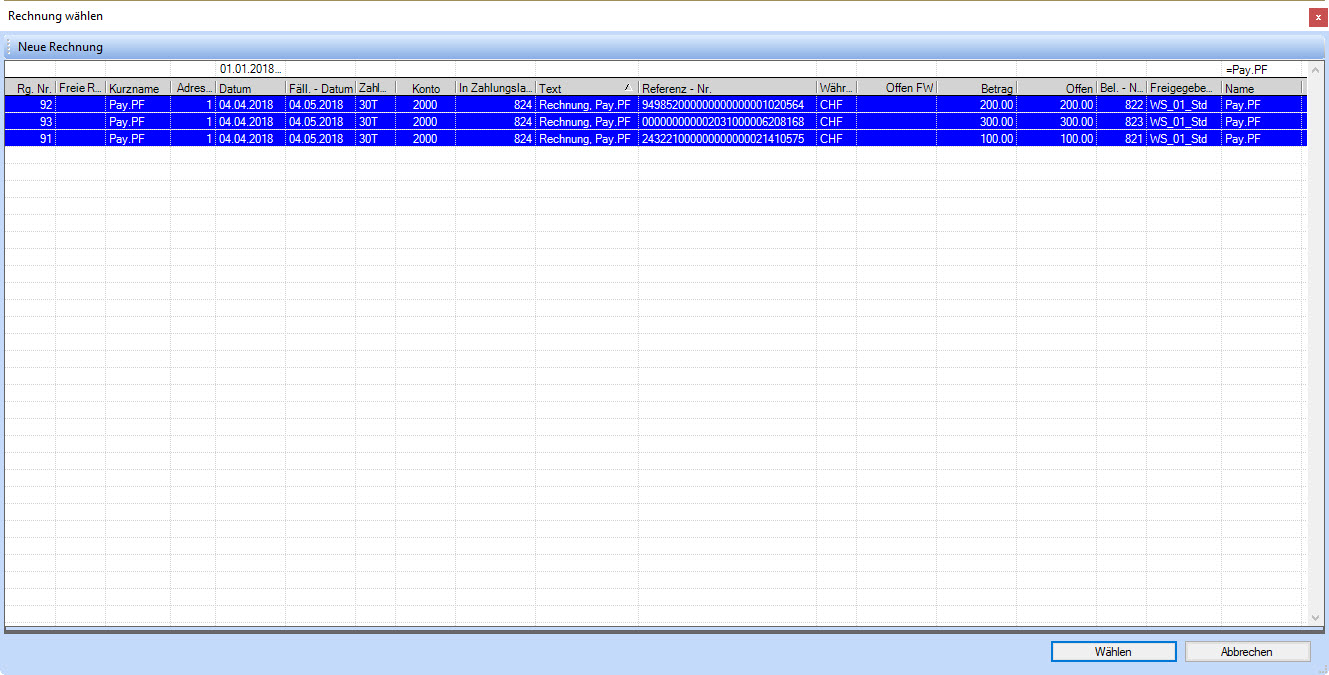Click the Kurzname column header
Image resolution: width=1329 pixels, height=675 pixels.
pyautogui.click(x=137, y=88)
